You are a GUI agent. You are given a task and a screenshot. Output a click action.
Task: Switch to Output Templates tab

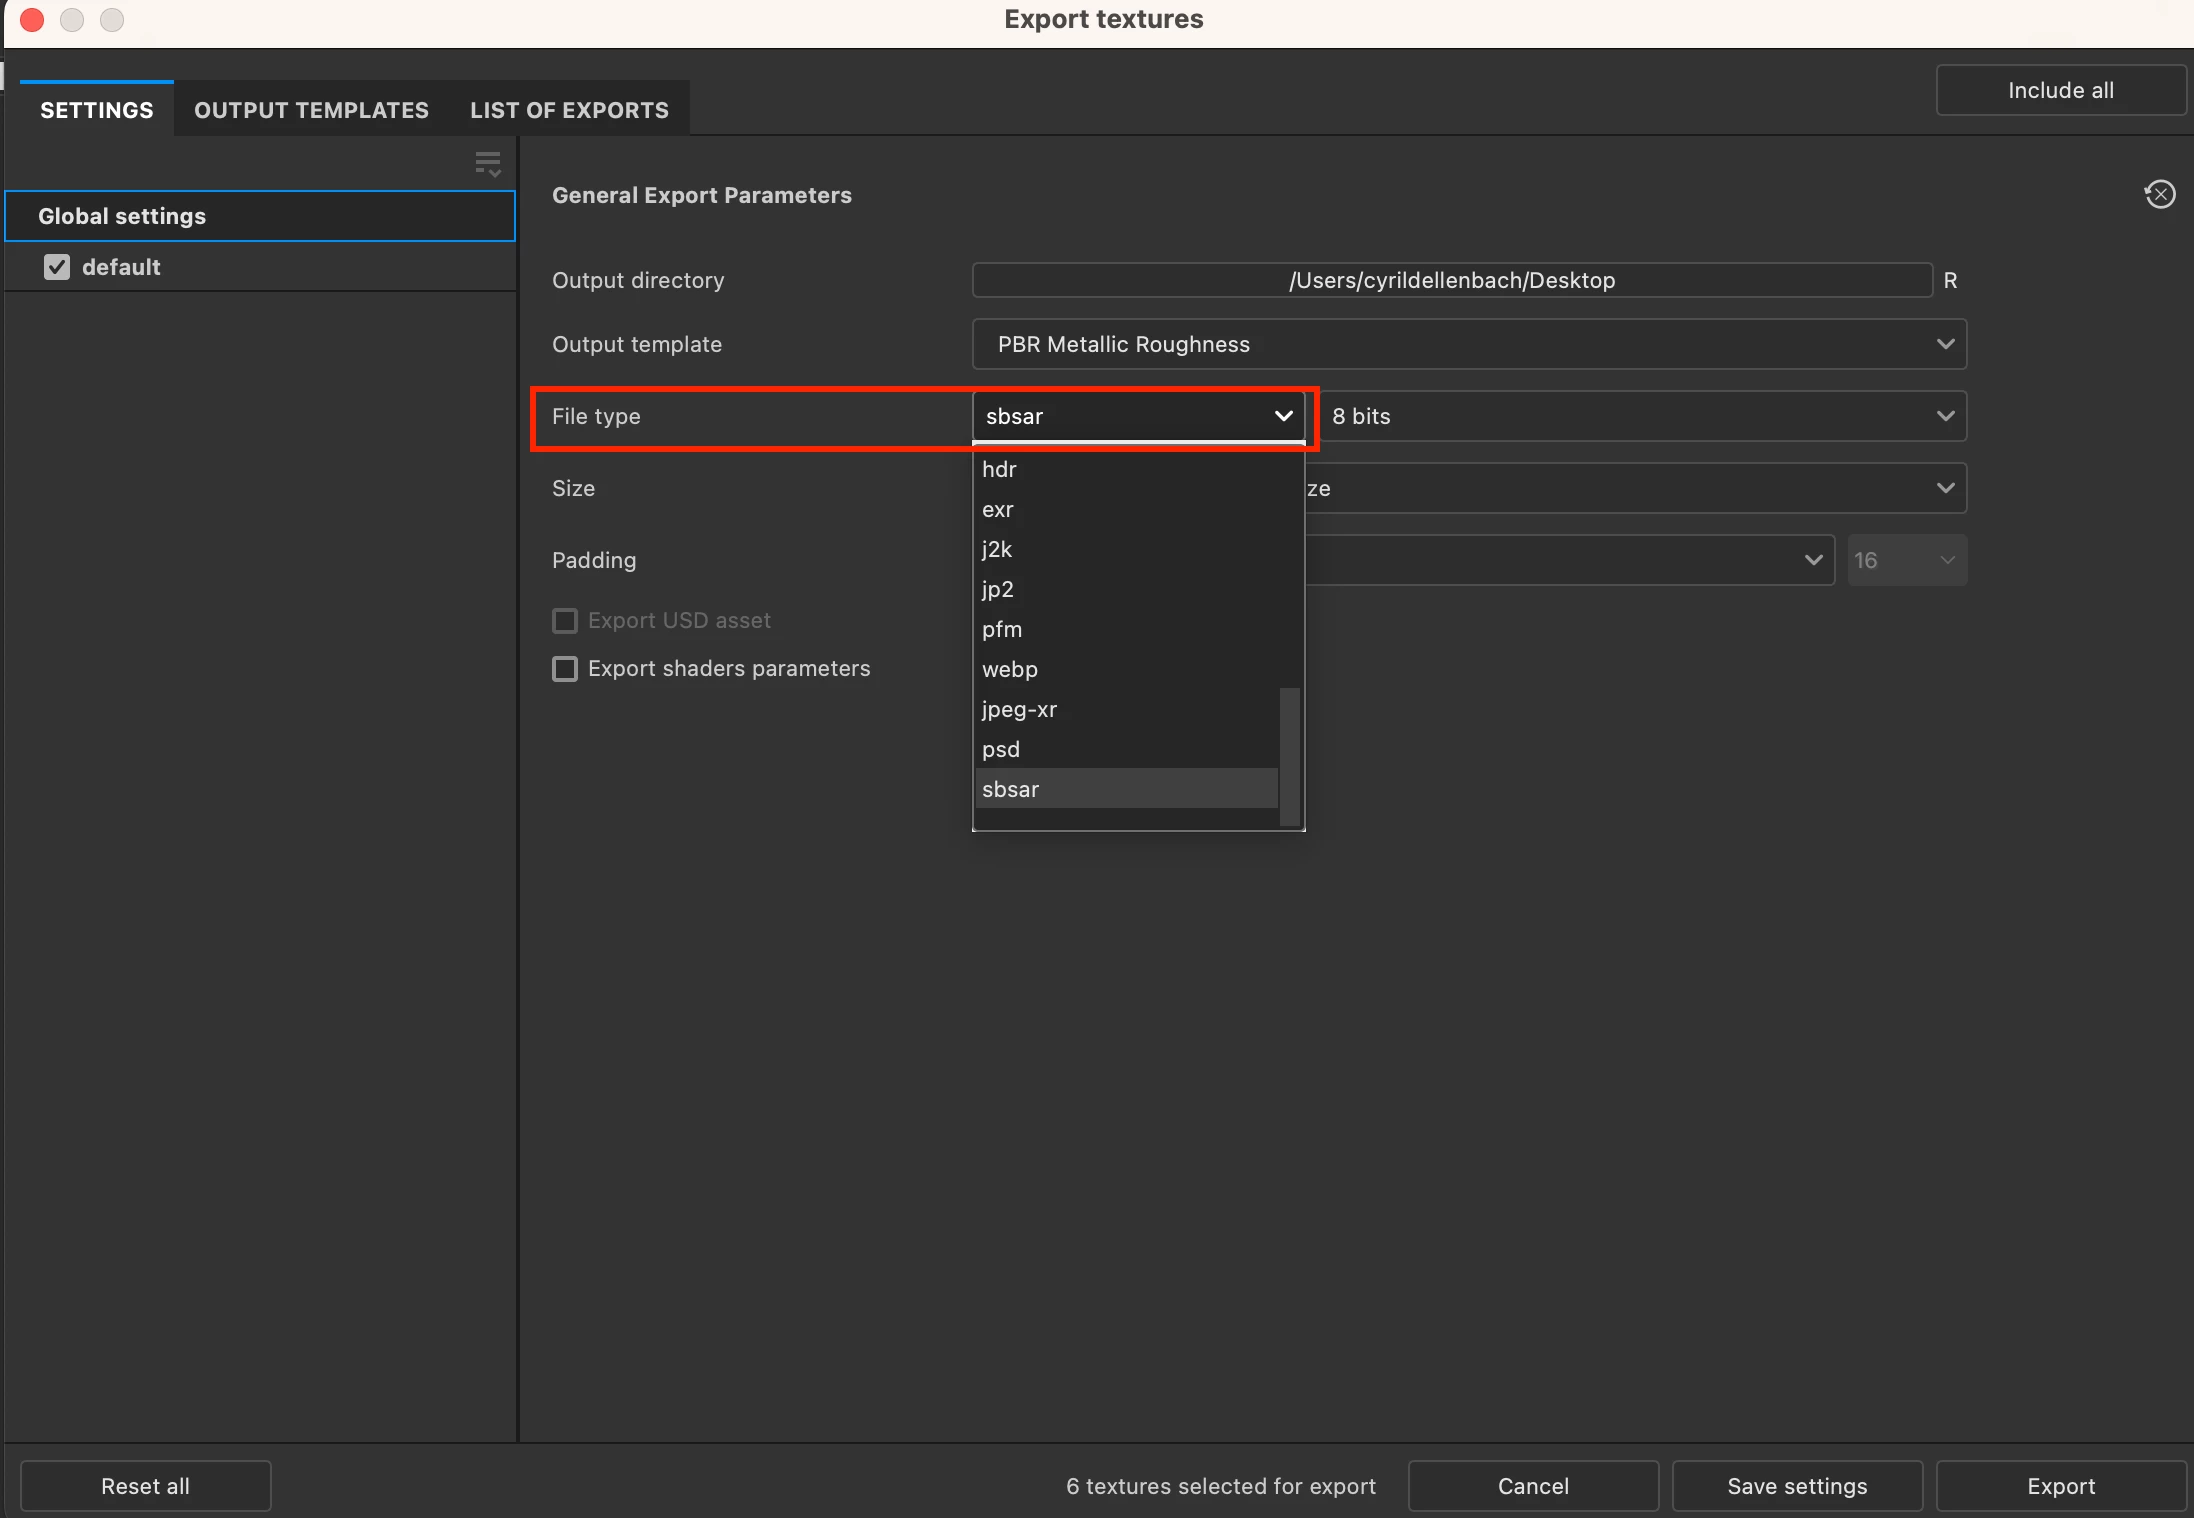coord(311,110)
